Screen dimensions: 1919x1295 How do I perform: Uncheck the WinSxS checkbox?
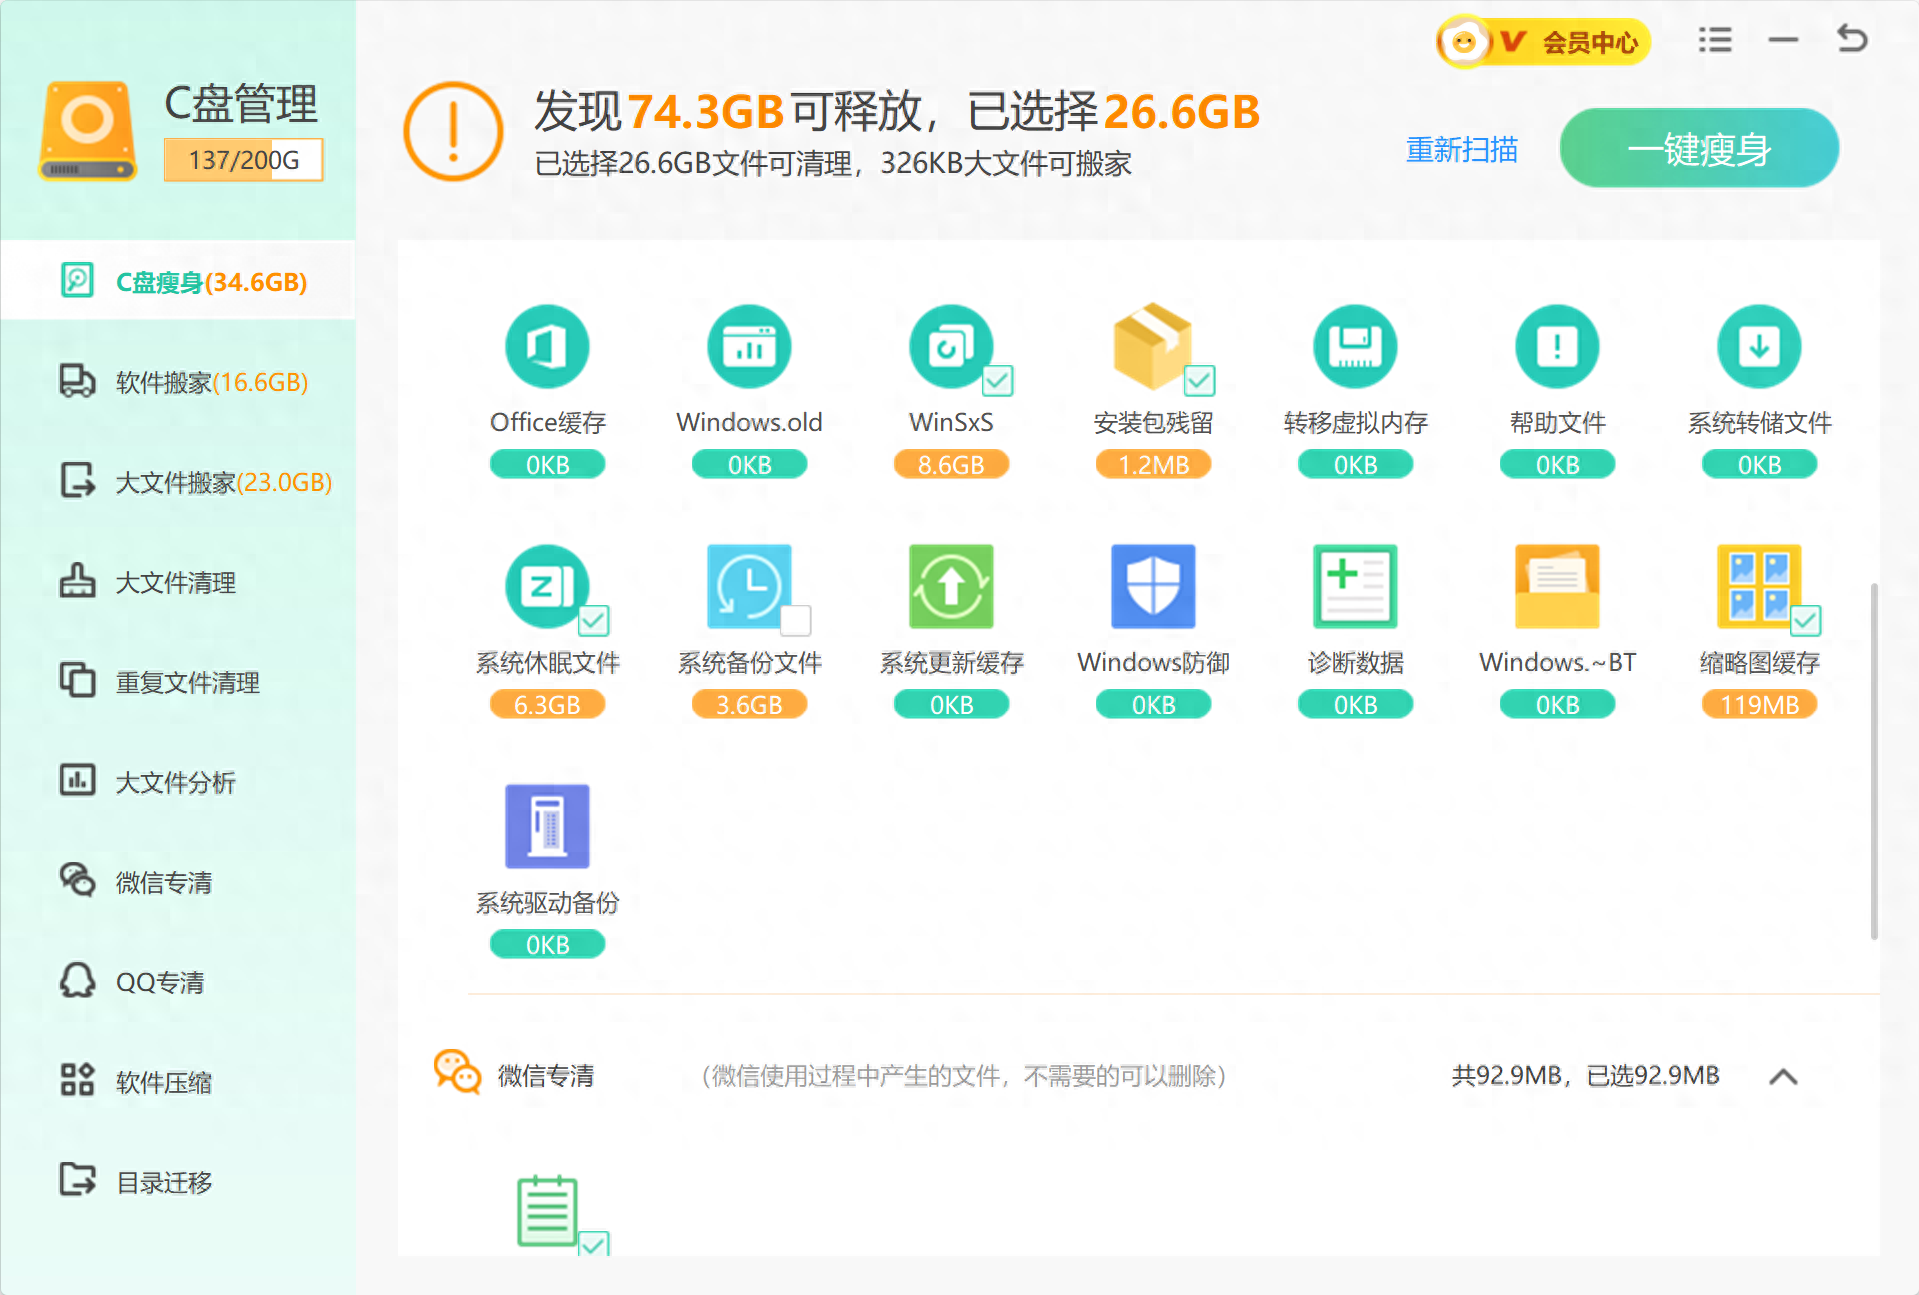(998, 380)
